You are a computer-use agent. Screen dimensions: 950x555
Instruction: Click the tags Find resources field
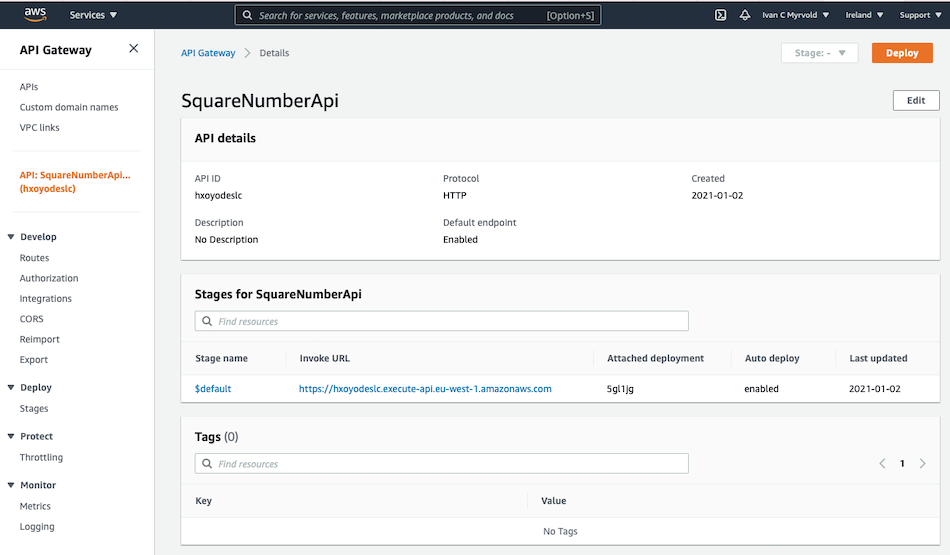pyautogui.click(x=442, y=464)
